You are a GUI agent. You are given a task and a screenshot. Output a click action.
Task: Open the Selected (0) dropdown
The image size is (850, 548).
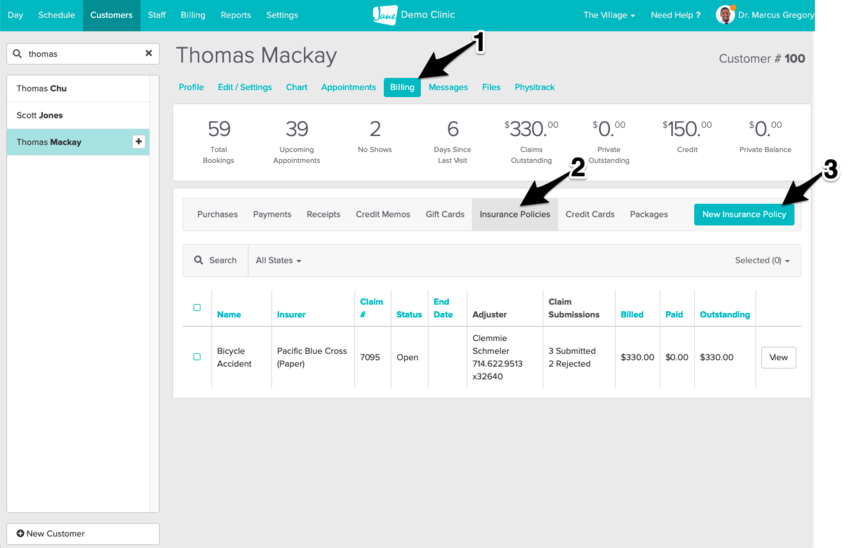click(x=762, y=260)
